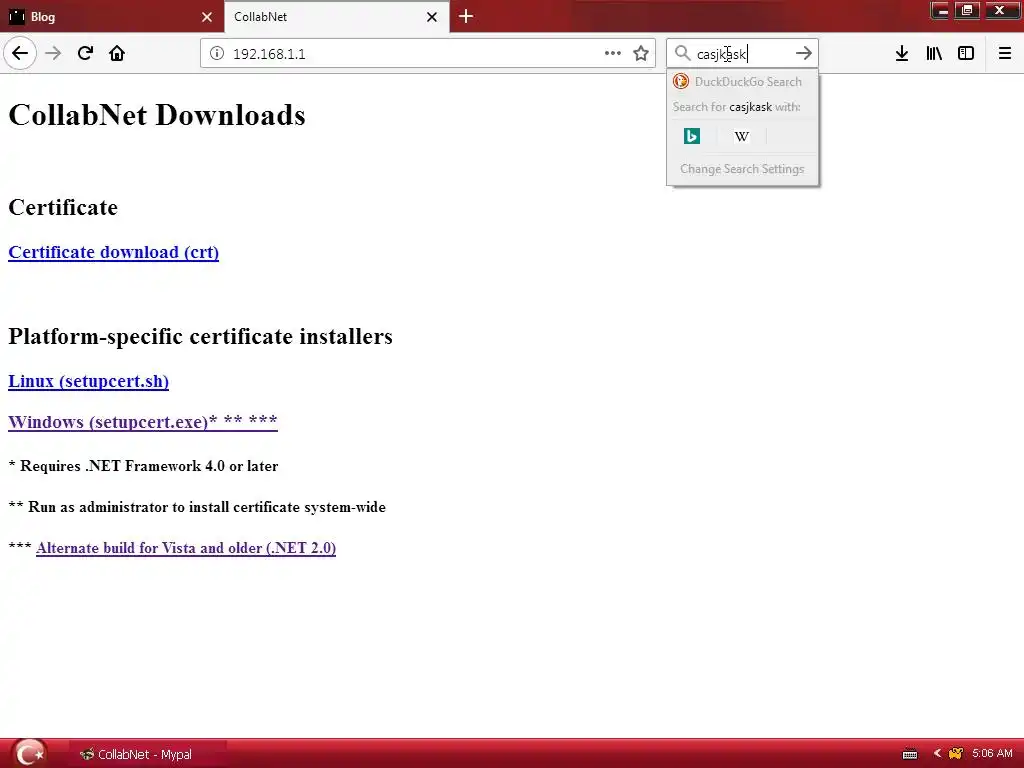This screenshot has height=768, width=1024.
Task: Close the CollabNet tab
Action: [x=432, y=17]
